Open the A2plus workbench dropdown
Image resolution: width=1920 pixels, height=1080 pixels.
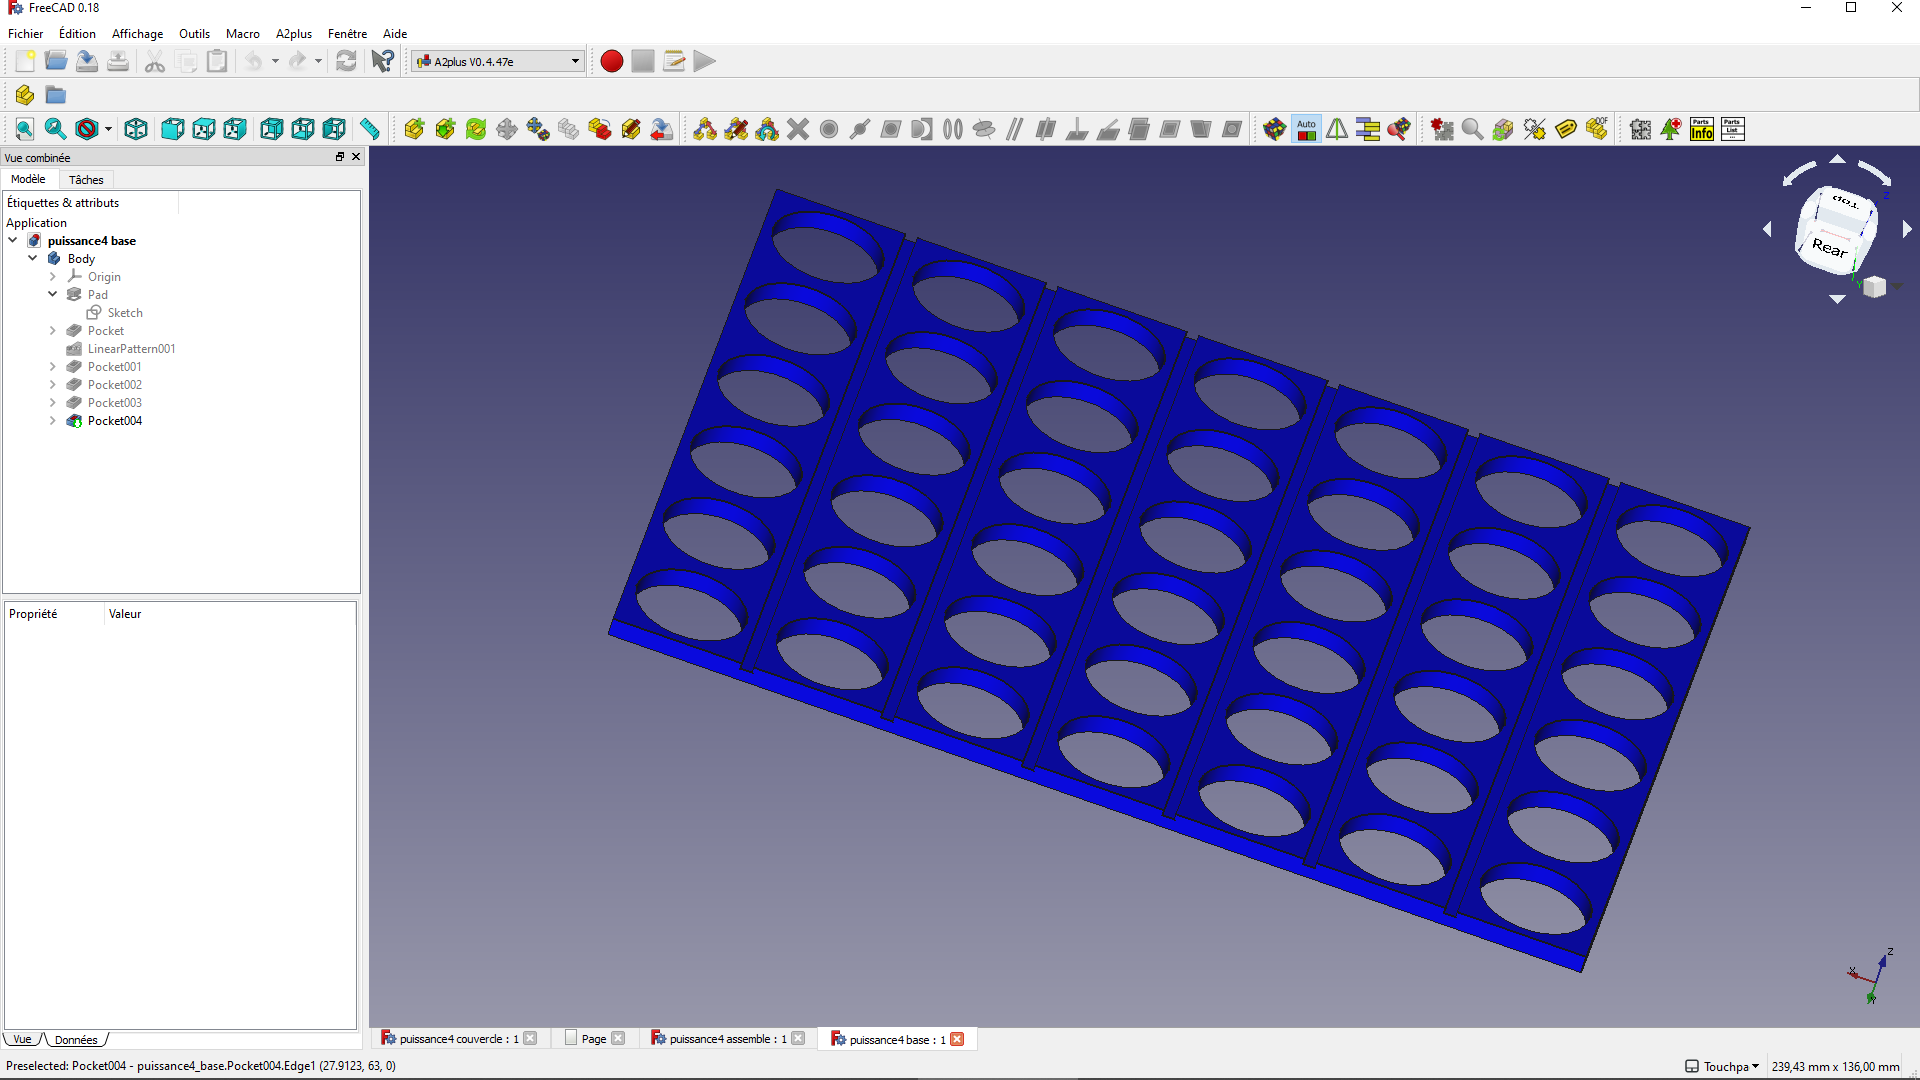(x=498, y=61)
